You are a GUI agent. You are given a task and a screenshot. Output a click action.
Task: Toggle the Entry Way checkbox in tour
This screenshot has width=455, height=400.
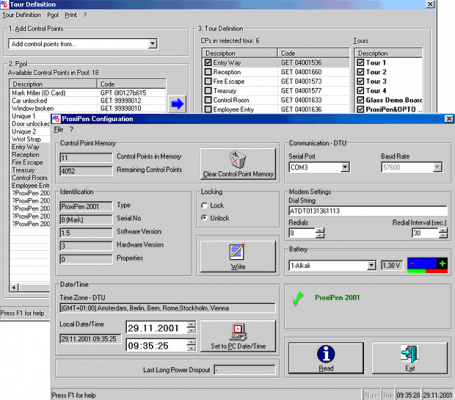[x=208, y=63]
